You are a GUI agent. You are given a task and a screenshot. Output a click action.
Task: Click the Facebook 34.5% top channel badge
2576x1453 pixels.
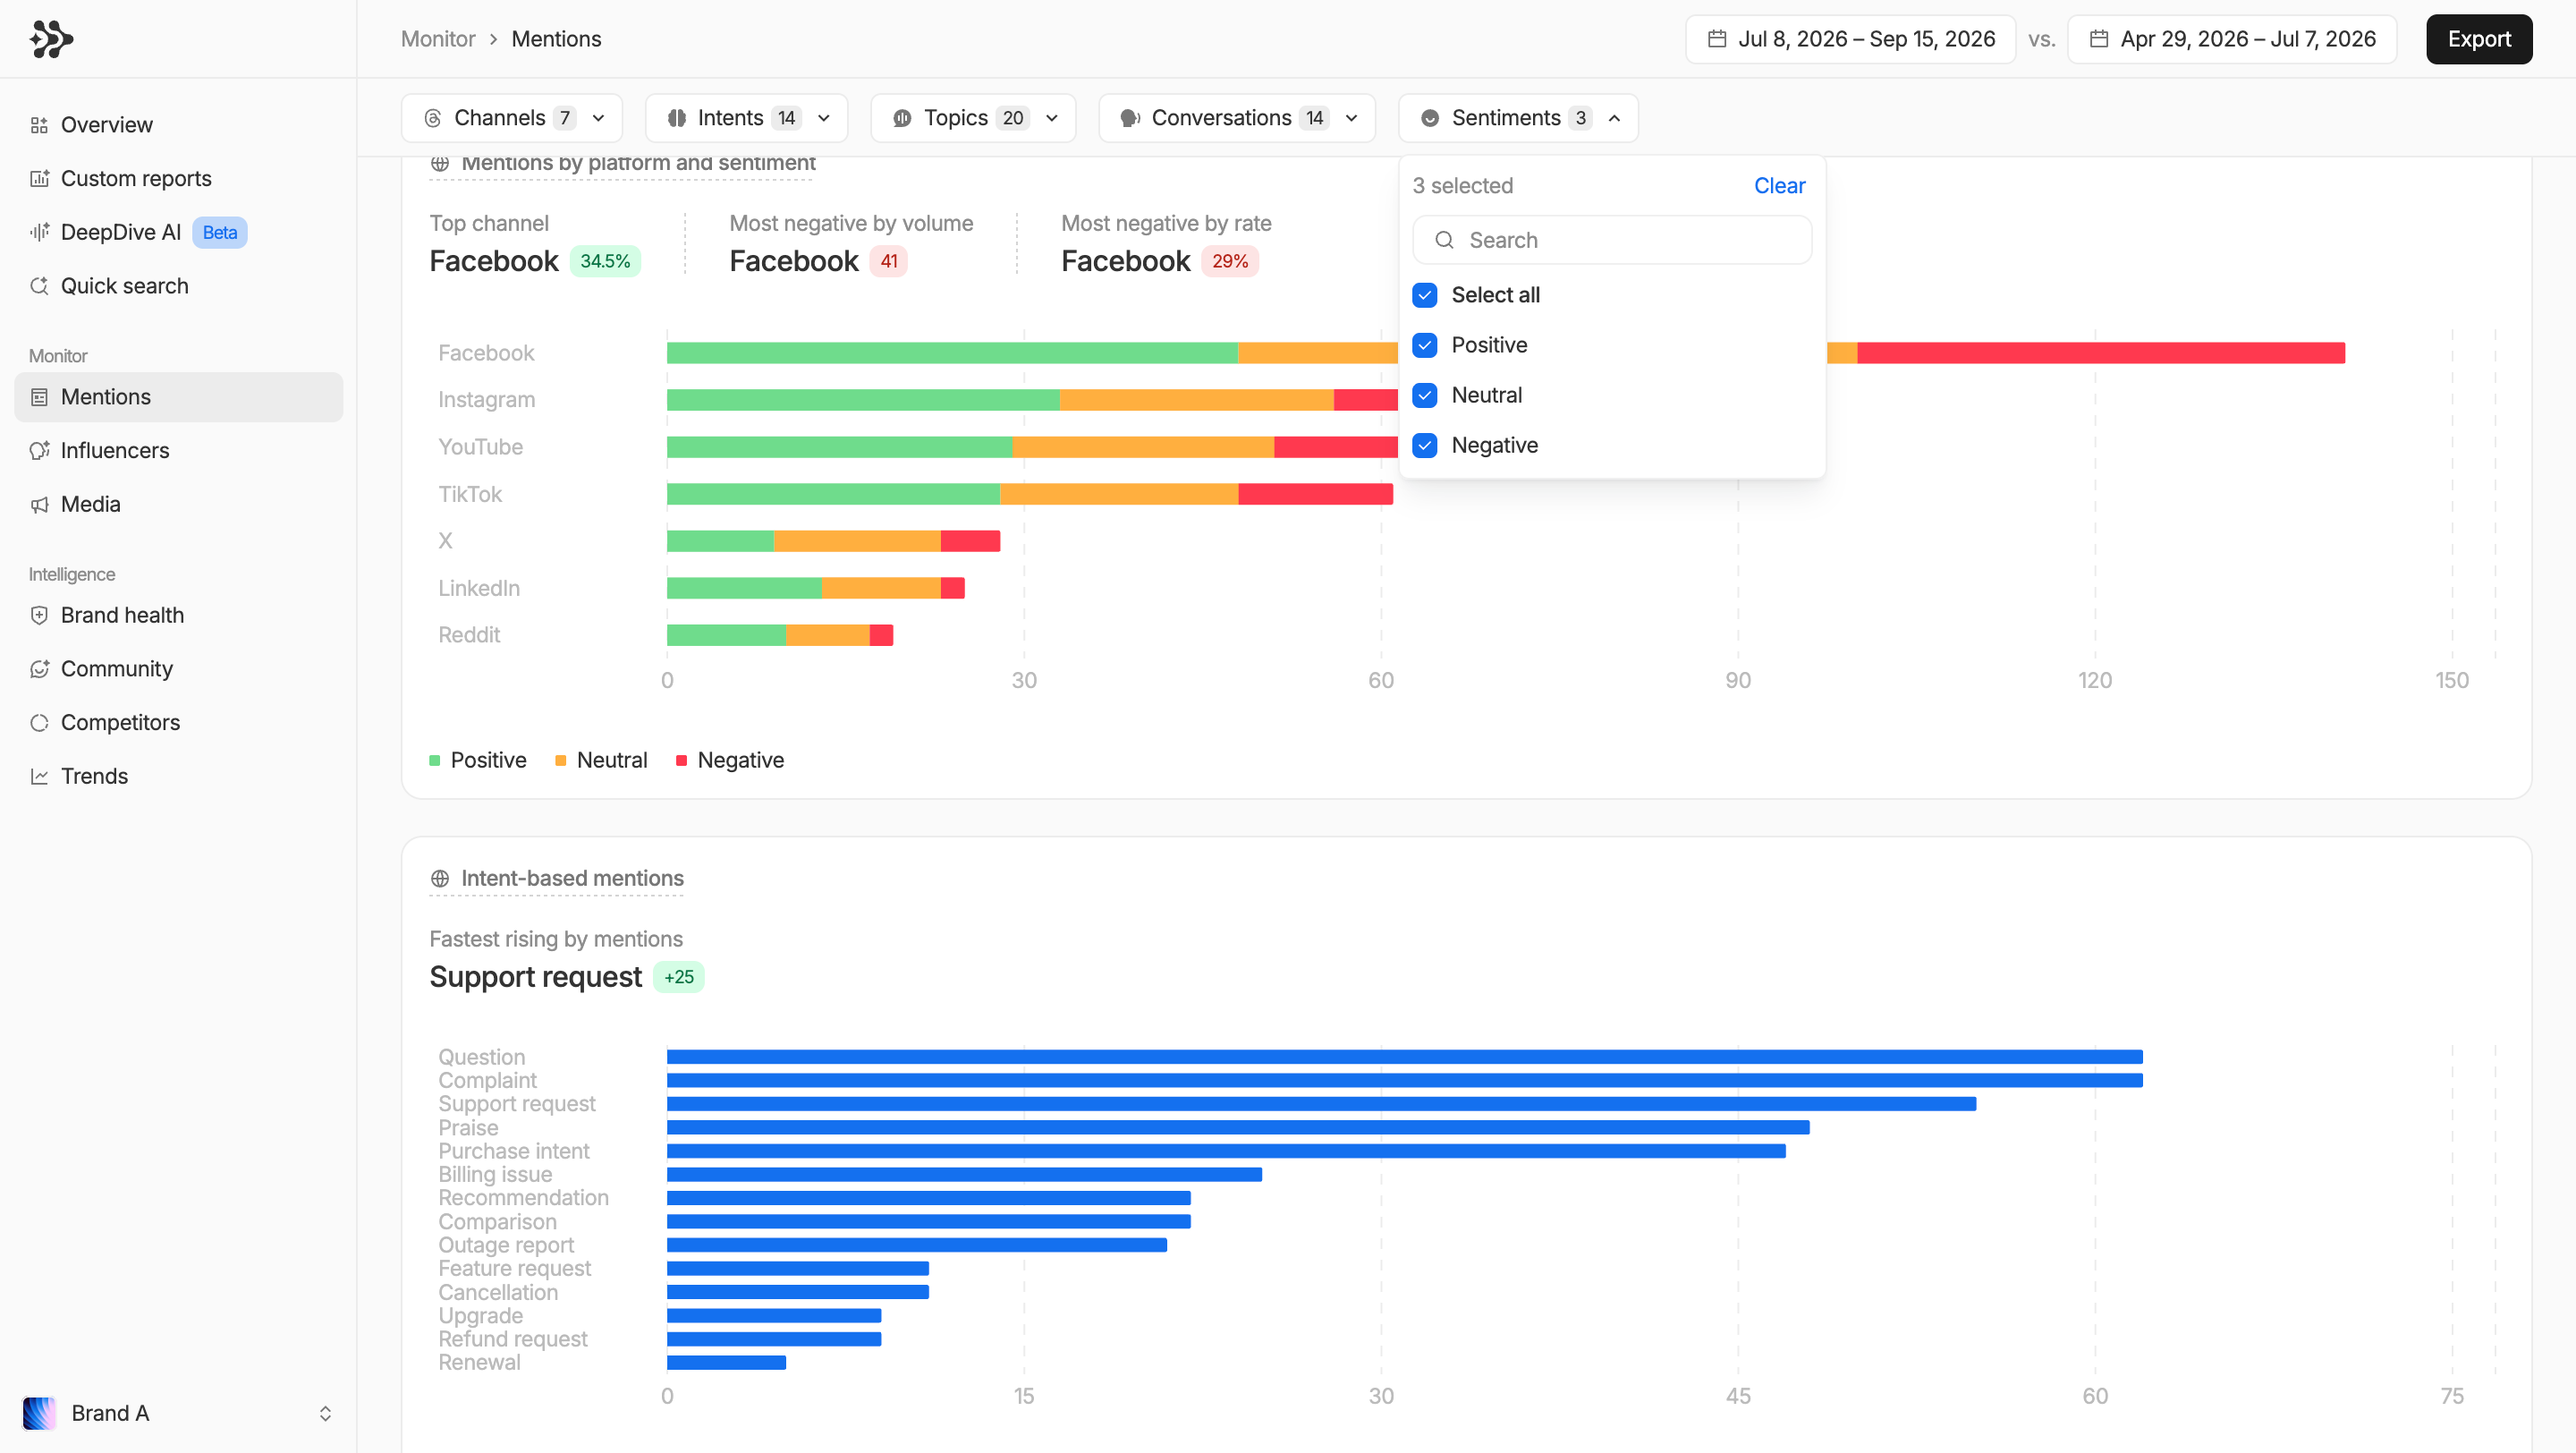click(x=605, y=261)
